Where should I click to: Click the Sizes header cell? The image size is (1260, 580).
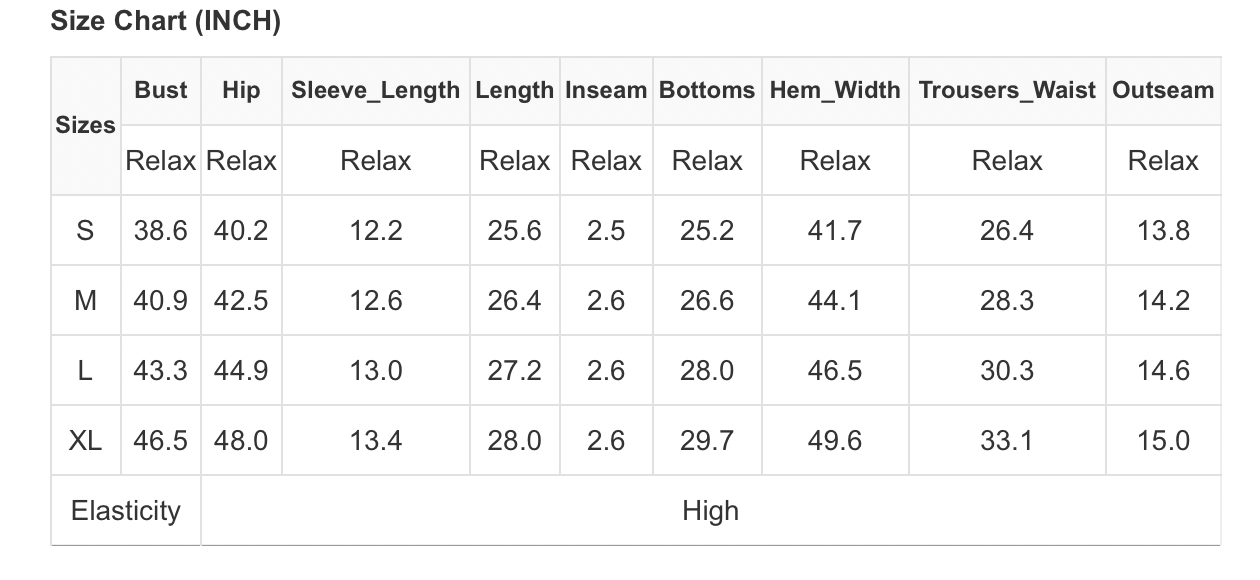click(x=85, y=125)
